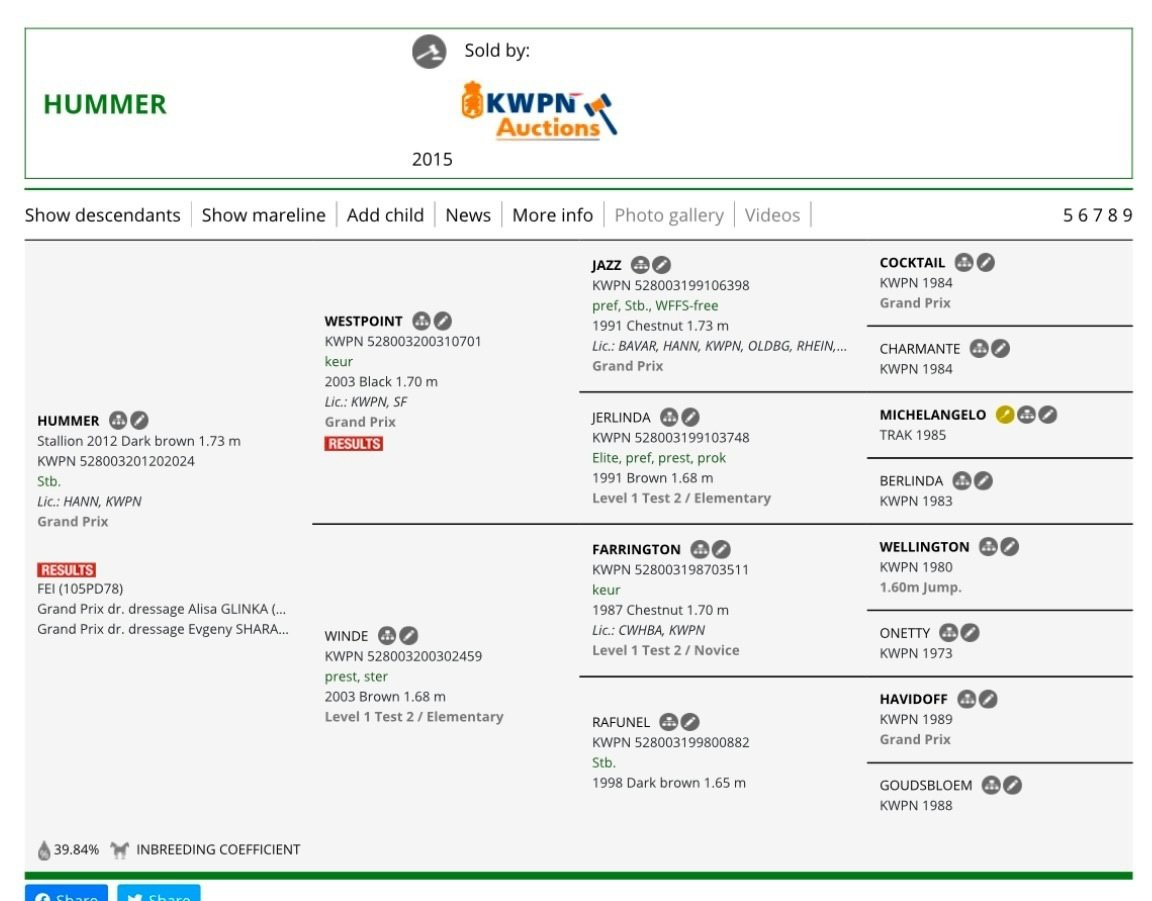The image size is (1152, 901).
Task: Open the JERLINDA horse page
Action: [620, 418]
